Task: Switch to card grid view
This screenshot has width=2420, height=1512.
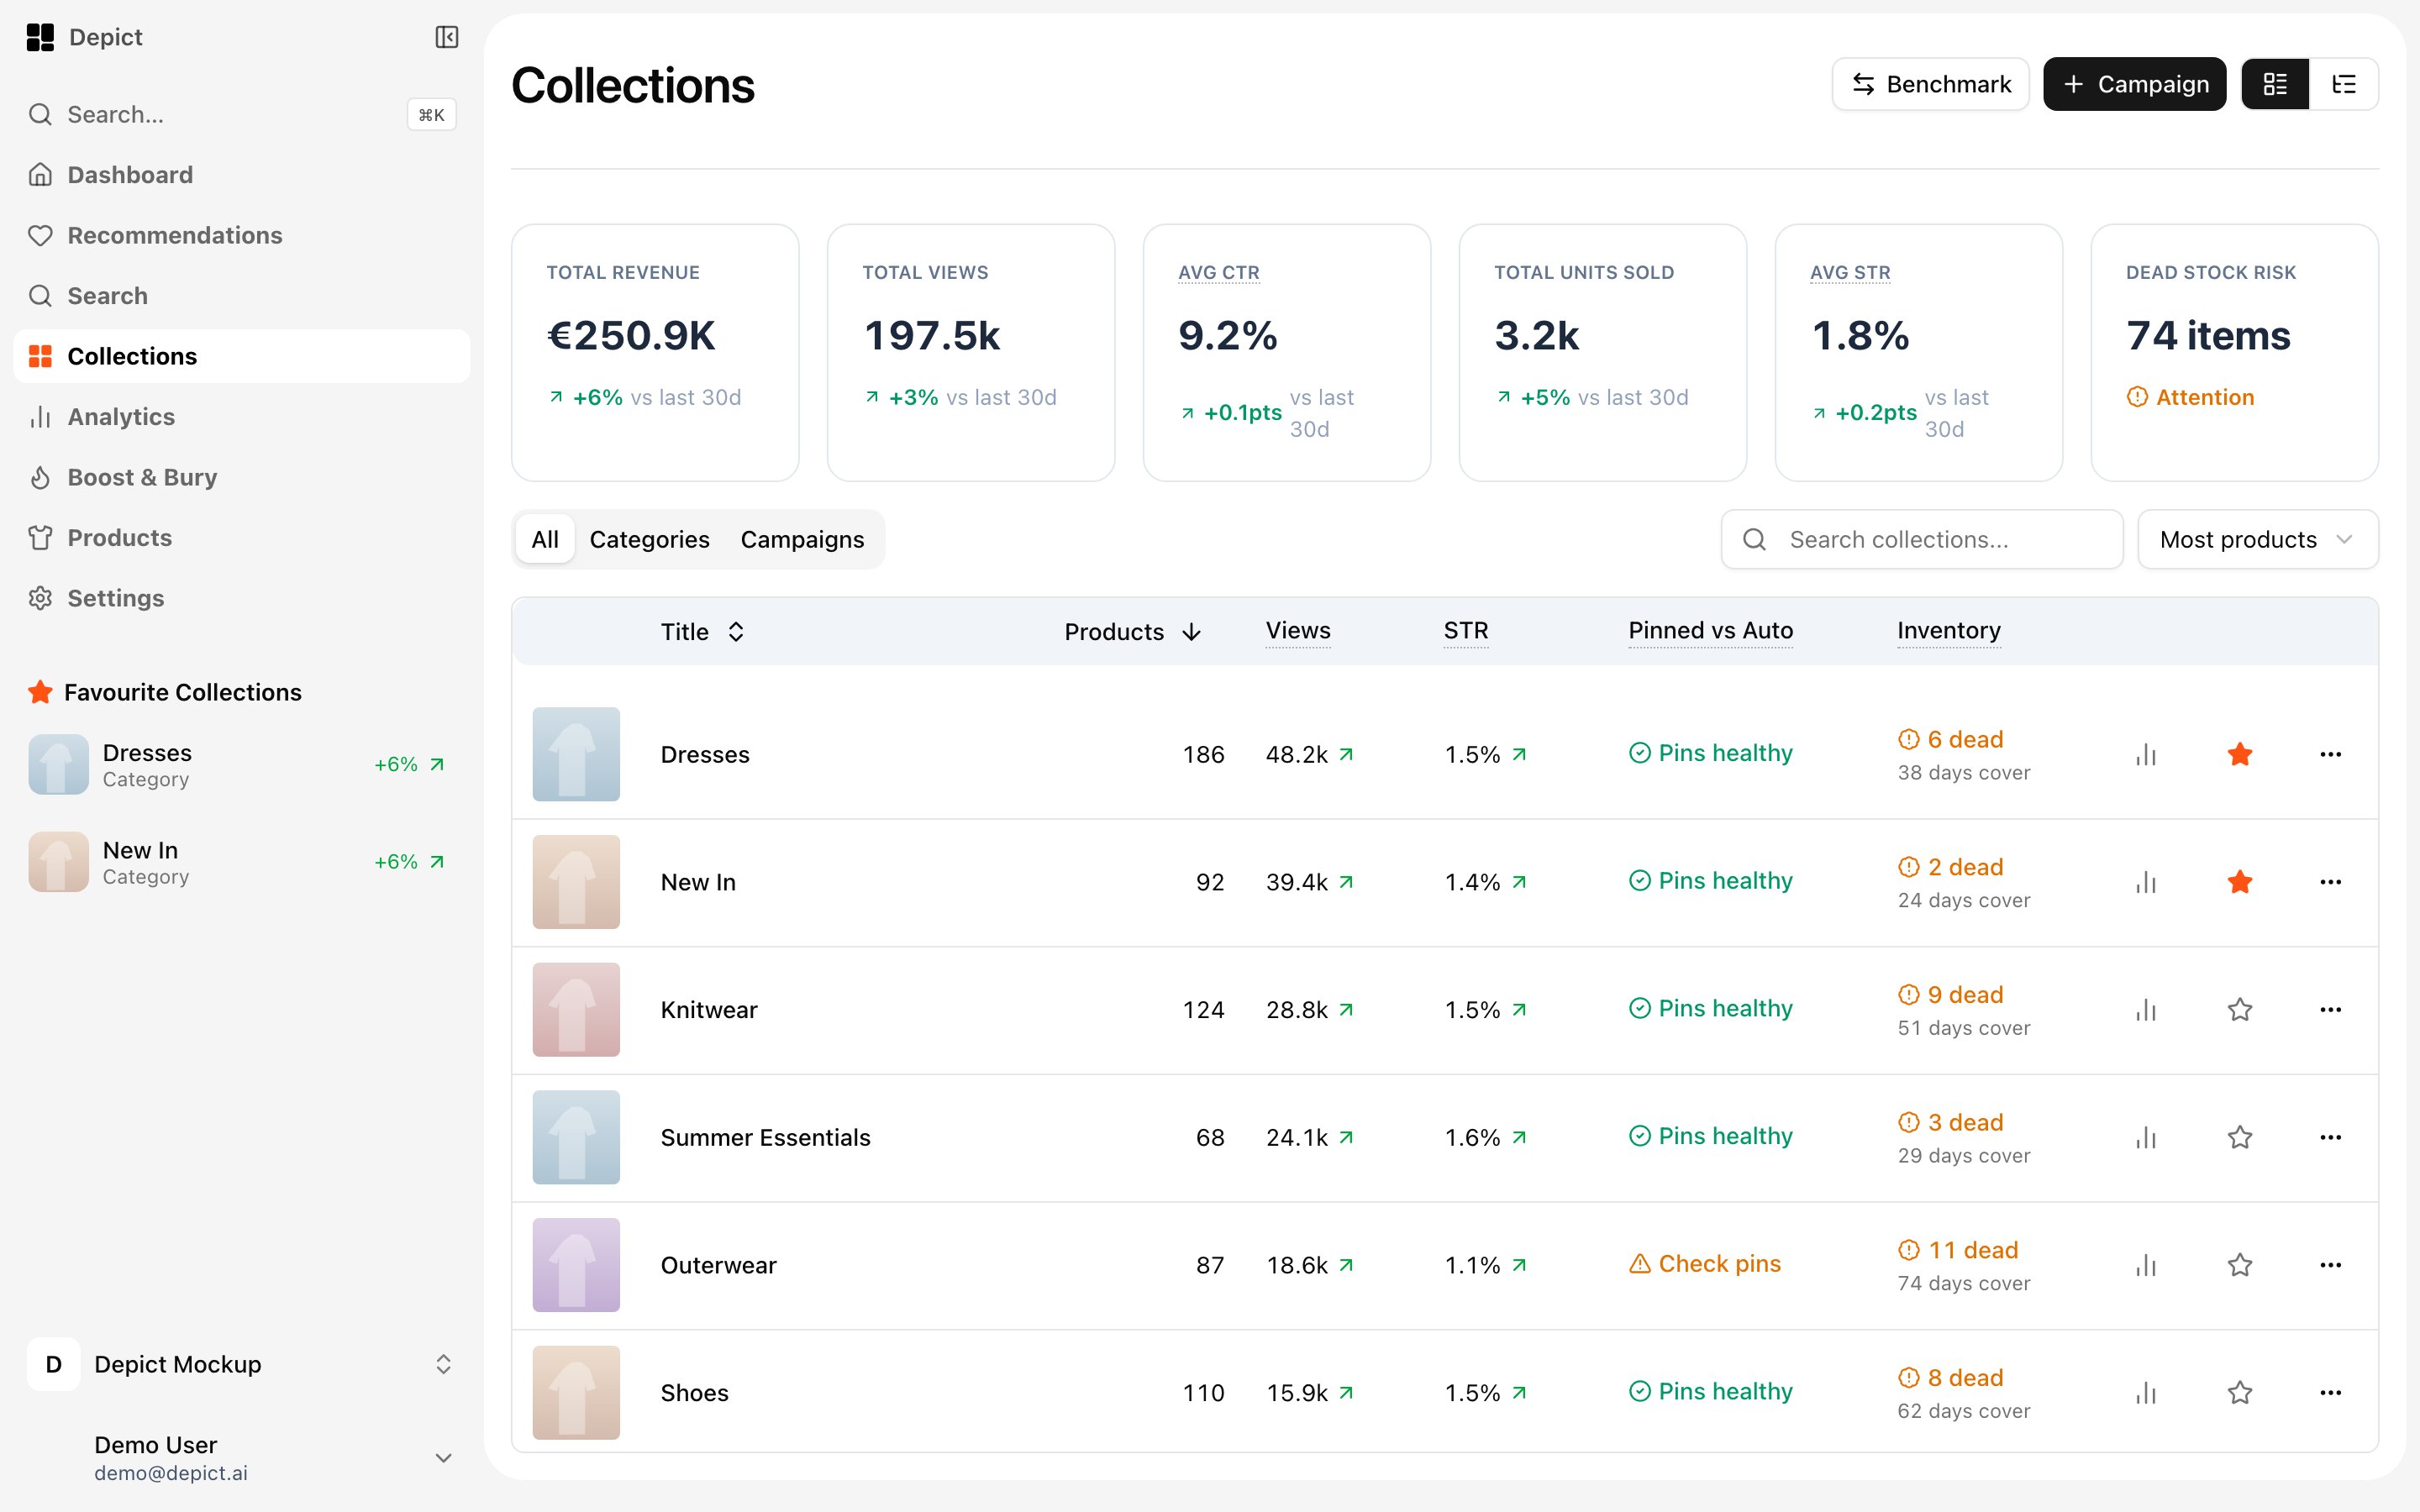Action: 2275,84
